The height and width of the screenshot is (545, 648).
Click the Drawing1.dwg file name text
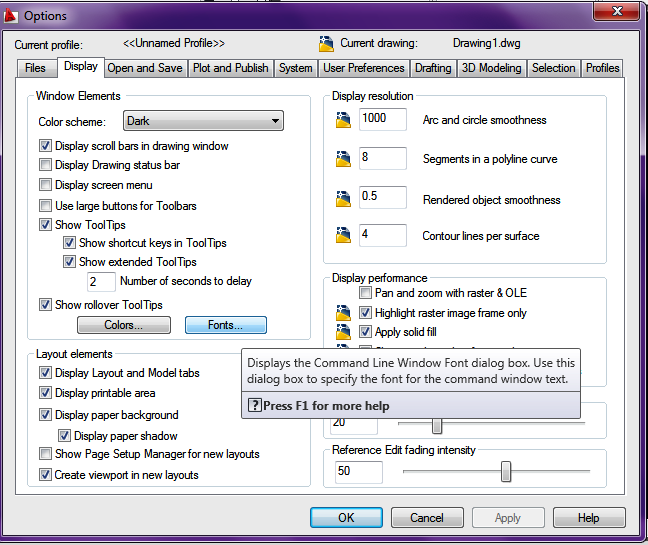coord(486,43)
